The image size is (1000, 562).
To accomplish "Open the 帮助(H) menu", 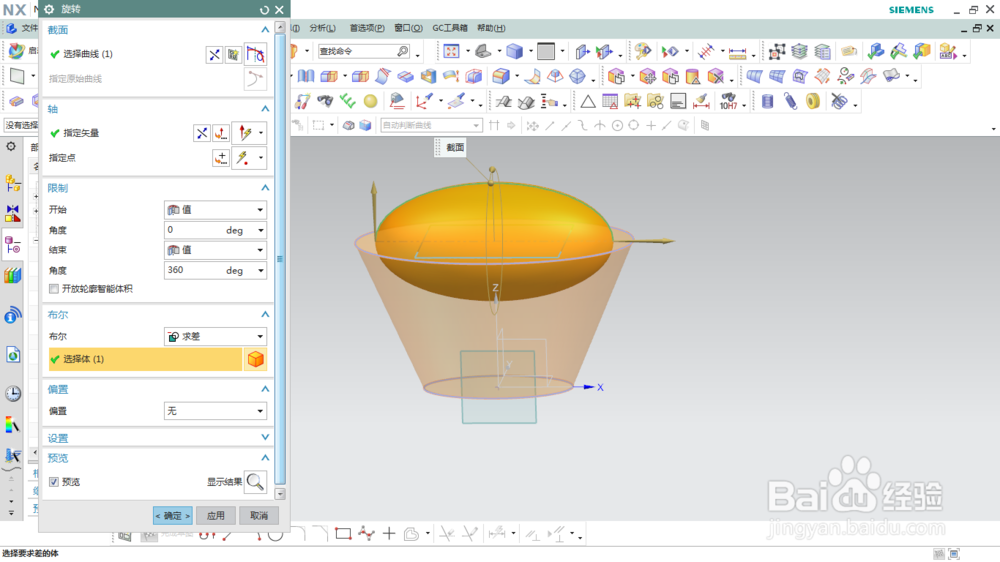I will pos(491,28).
